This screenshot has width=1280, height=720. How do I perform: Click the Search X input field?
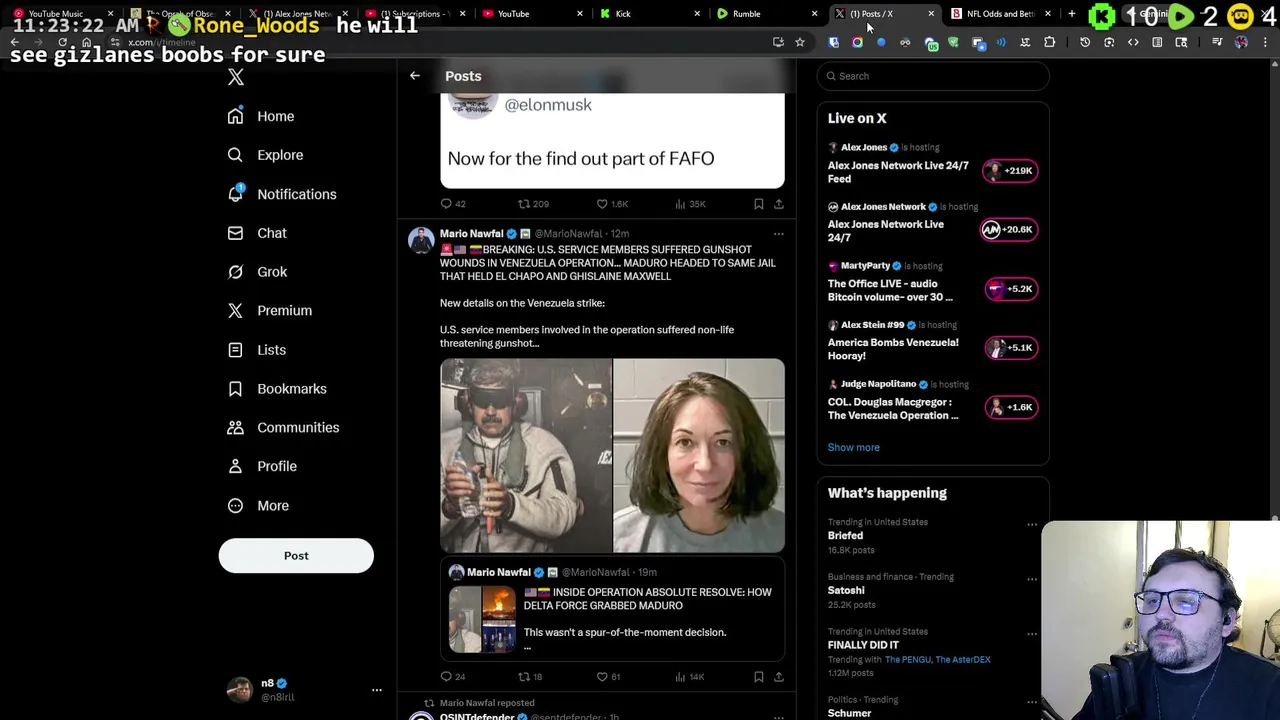point(933,76)
